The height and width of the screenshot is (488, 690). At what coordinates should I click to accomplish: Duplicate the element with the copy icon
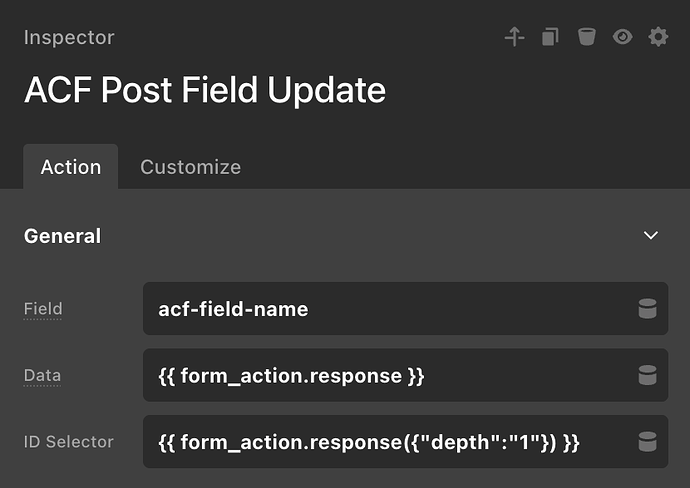tap(550, 37)
